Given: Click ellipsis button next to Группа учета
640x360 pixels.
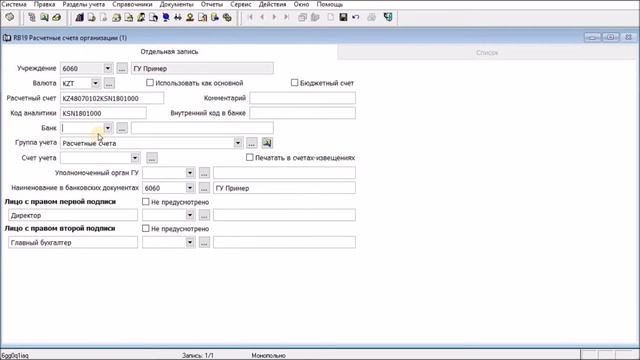Looking at the screenshot, I should (252, 143).
